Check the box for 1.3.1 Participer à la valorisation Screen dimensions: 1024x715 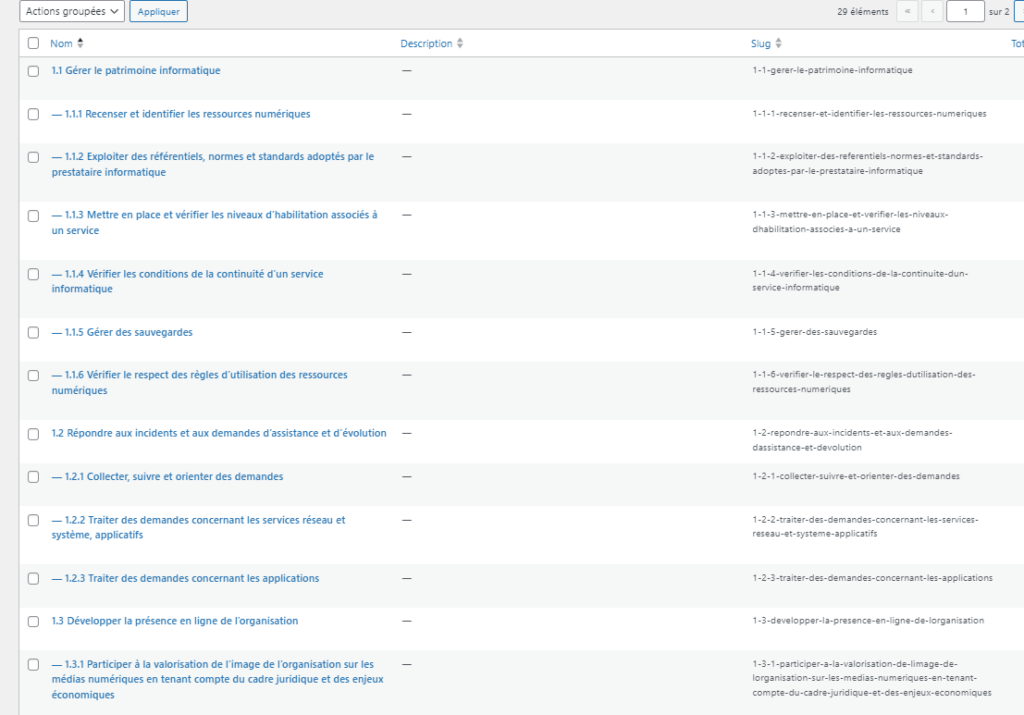pyautogui.click(x=33, y=664)
